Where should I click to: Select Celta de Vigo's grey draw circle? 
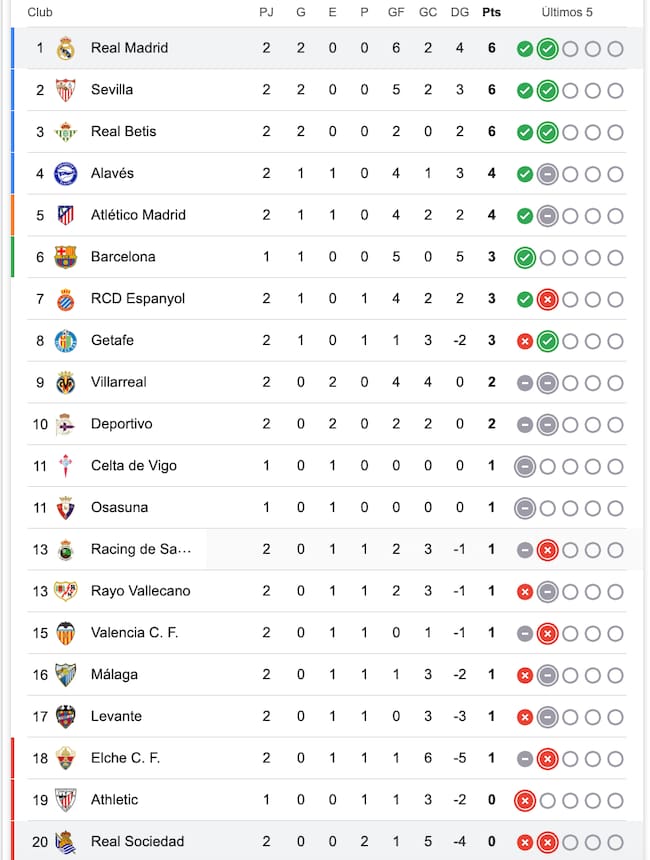(x=524, y=467)
